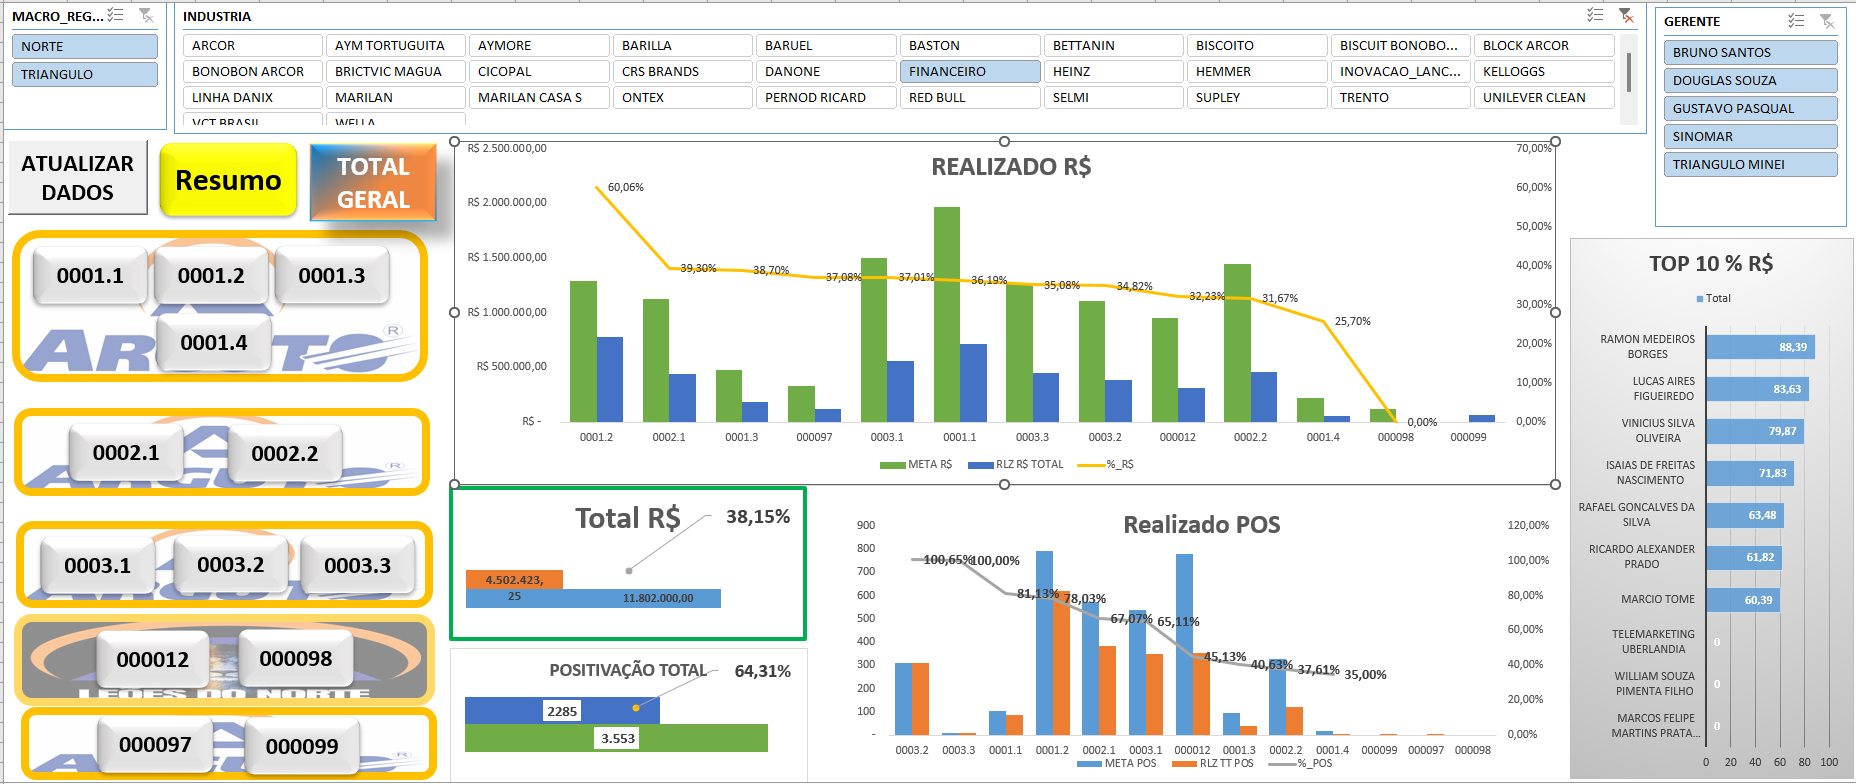Image resolution: width=1856 pixels, height=784 pixels.
Task: Select manager BRUNO SANTOS
Action: tap(1751, 52)
